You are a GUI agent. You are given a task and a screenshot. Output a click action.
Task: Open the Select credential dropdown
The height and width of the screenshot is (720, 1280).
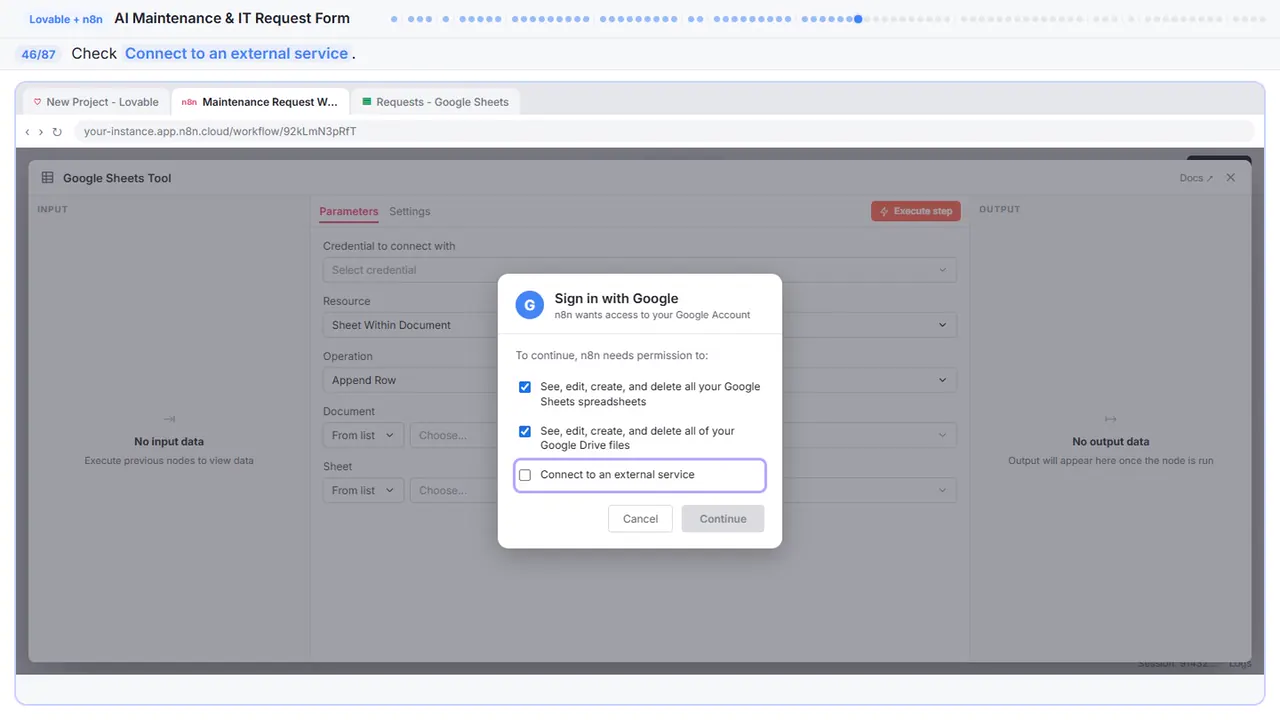tap(640, 270)
